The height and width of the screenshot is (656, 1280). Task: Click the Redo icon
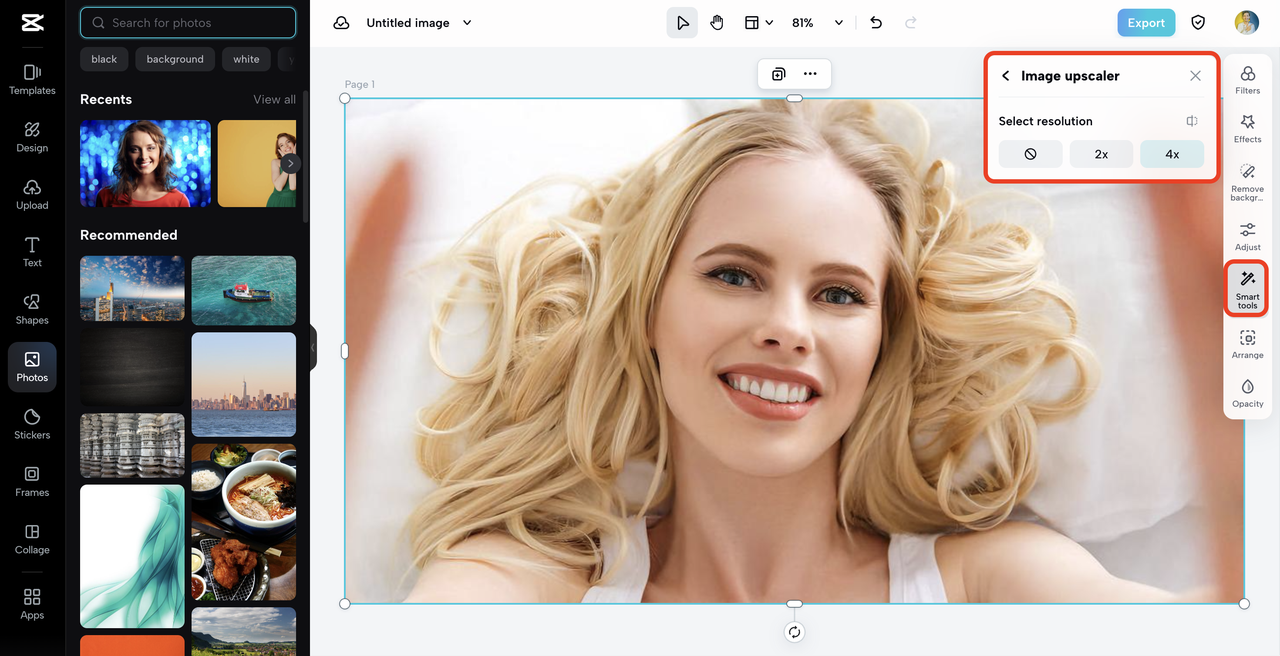(x=910, y=23)
